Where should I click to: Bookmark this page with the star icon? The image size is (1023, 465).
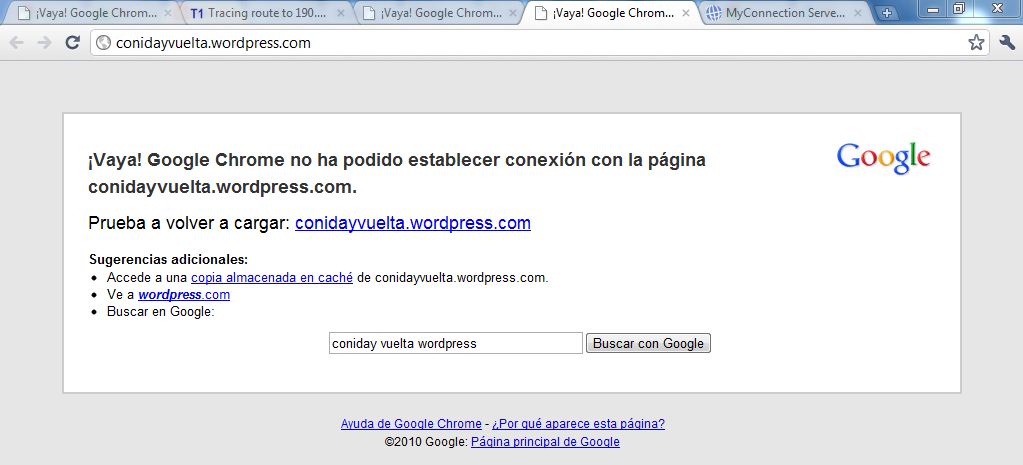coord(976,43)
